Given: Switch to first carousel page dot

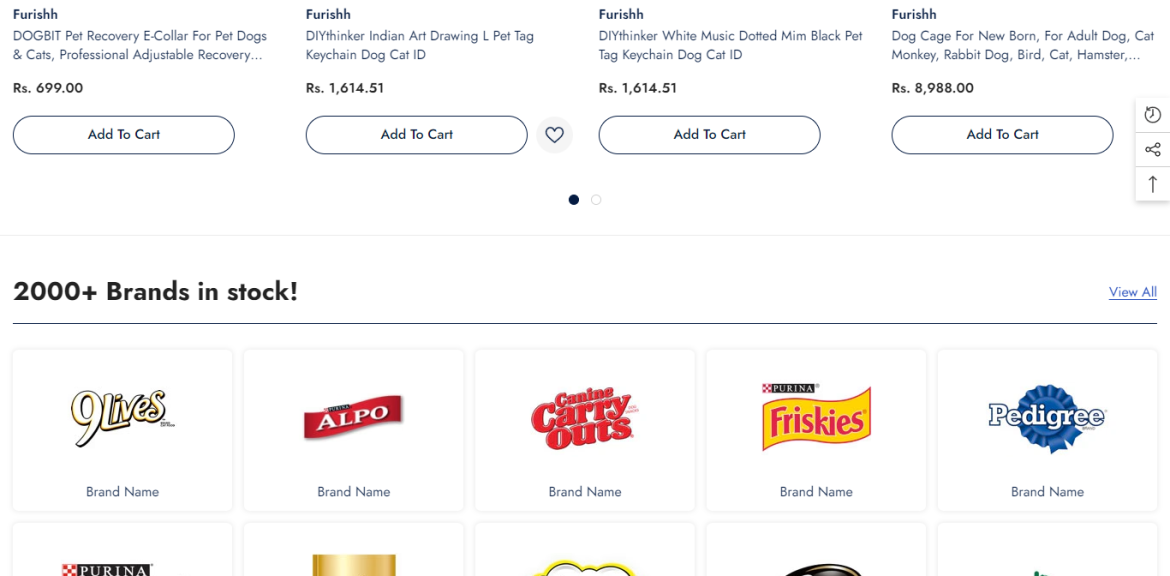Looking at the screenshot, I should tap(574, 199).
